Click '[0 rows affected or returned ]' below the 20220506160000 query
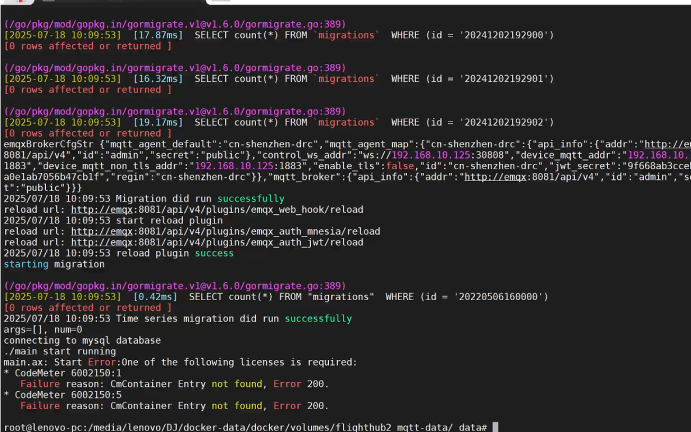Screen dimensions: 691x432 click(88, 307)
